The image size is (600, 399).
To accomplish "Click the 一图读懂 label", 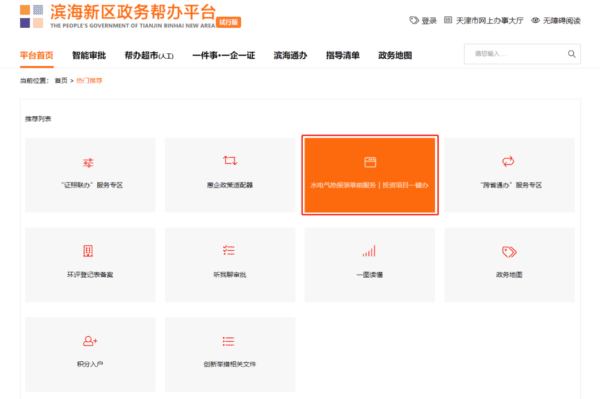I will [370, 275].
